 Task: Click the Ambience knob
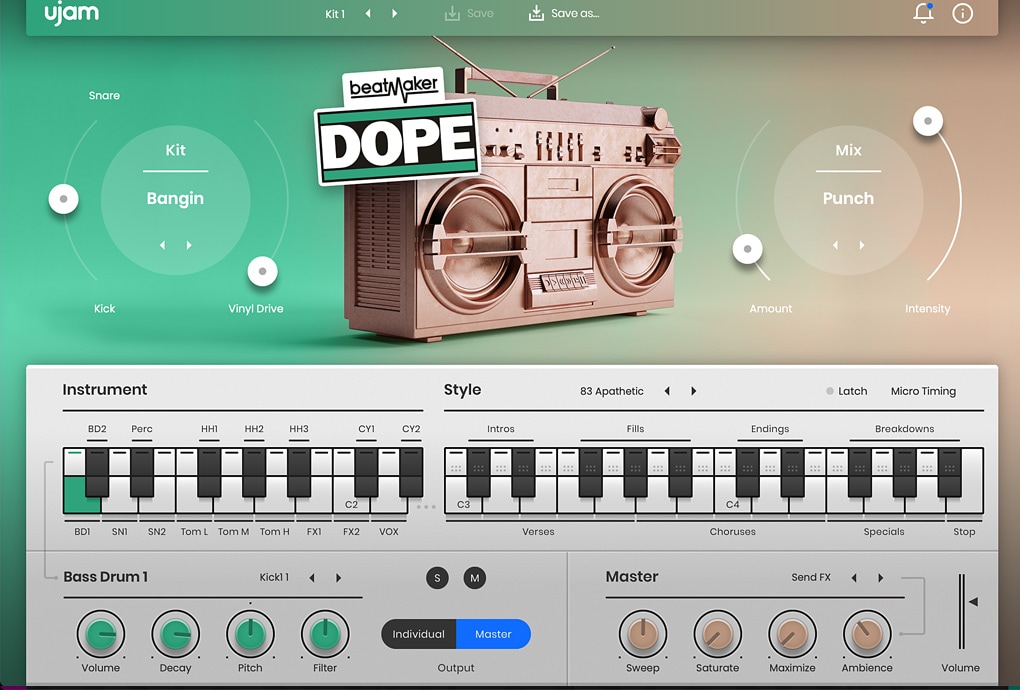867,634
